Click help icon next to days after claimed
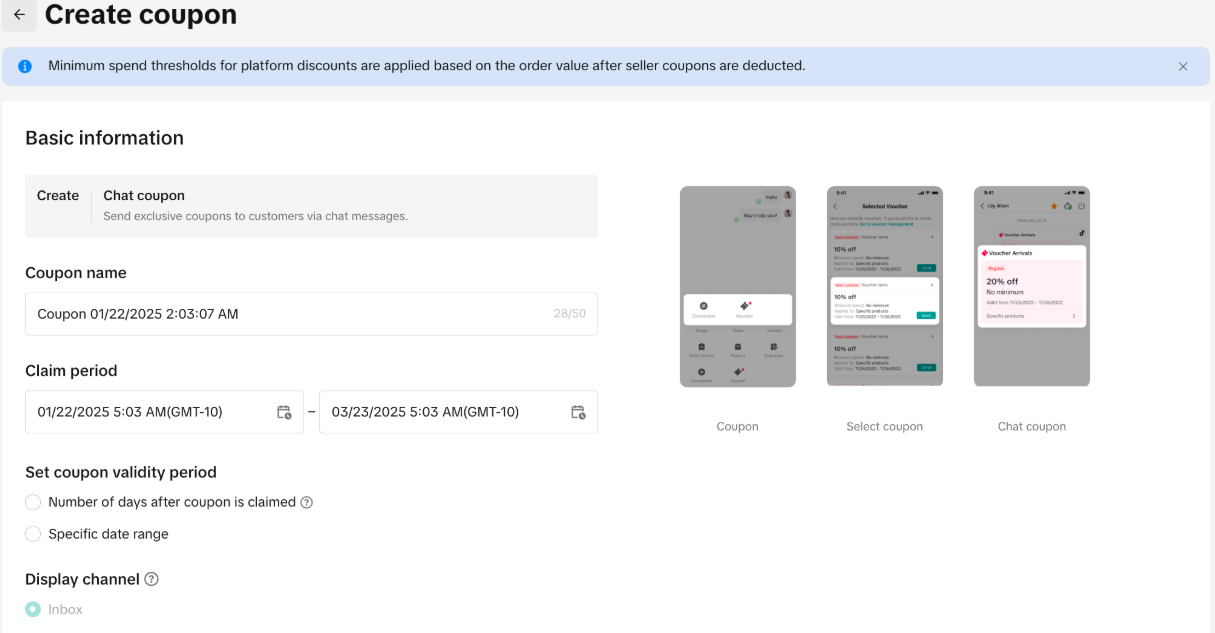This screenshot has height=633, width=1215. click(307, 502)
